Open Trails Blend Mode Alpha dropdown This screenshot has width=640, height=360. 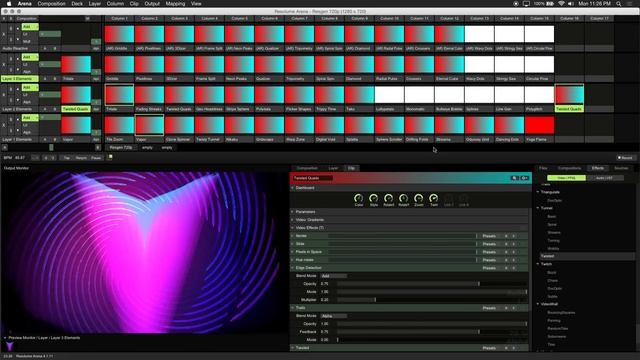(334, 316)
